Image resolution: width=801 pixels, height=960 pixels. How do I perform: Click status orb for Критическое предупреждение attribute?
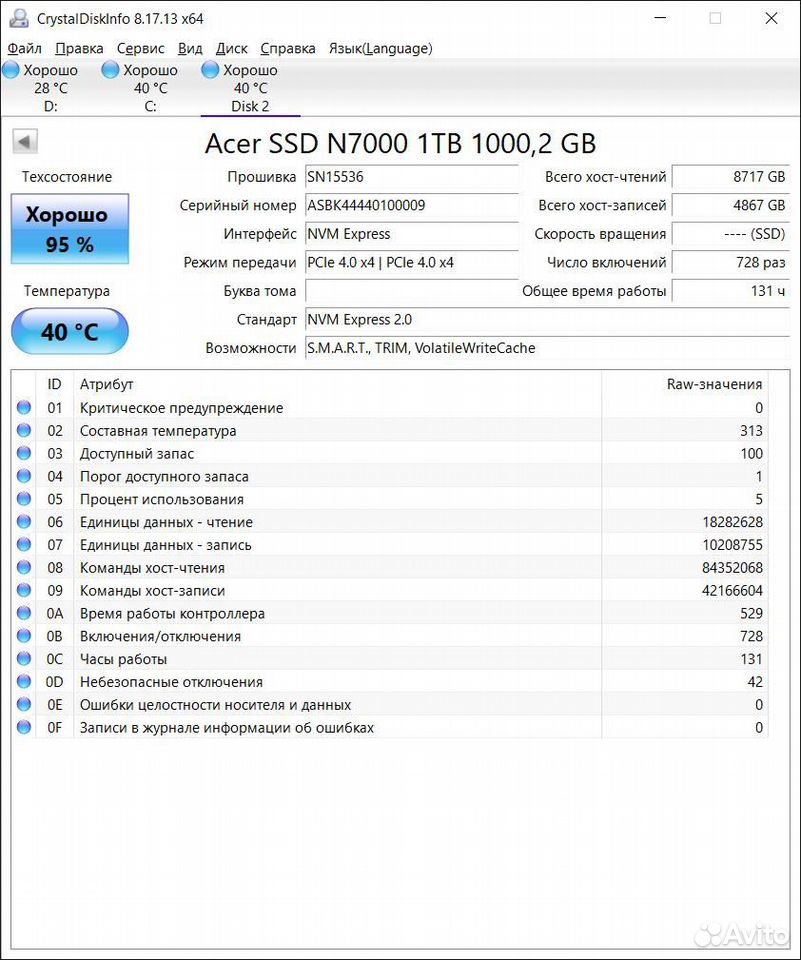click(24, 408)
